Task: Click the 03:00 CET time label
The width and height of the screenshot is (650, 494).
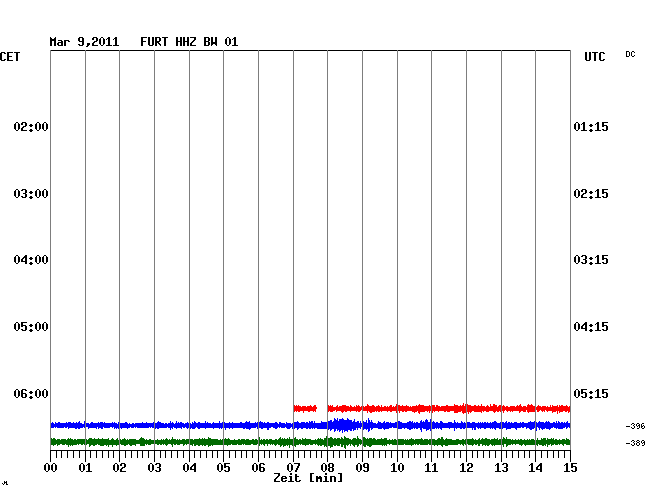Action: (31, 194)
